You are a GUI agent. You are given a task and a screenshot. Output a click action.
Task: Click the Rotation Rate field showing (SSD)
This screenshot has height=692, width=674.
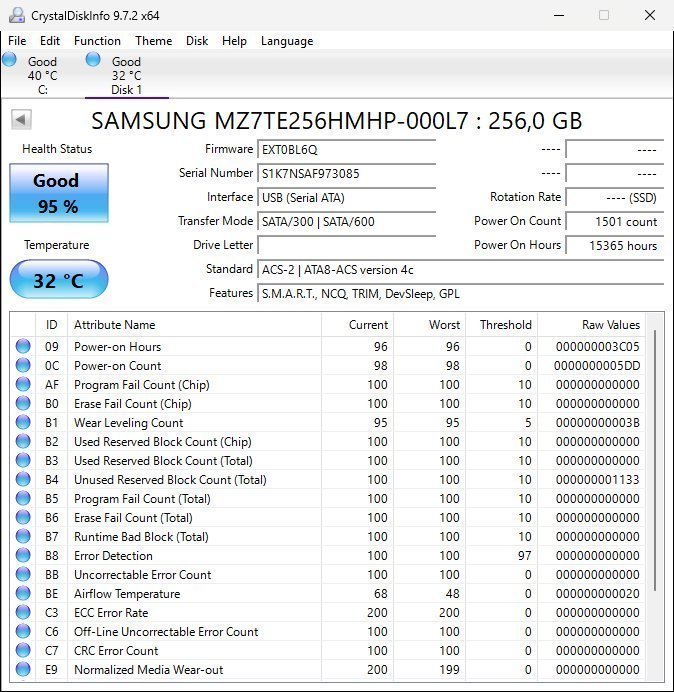coord(614,197)
